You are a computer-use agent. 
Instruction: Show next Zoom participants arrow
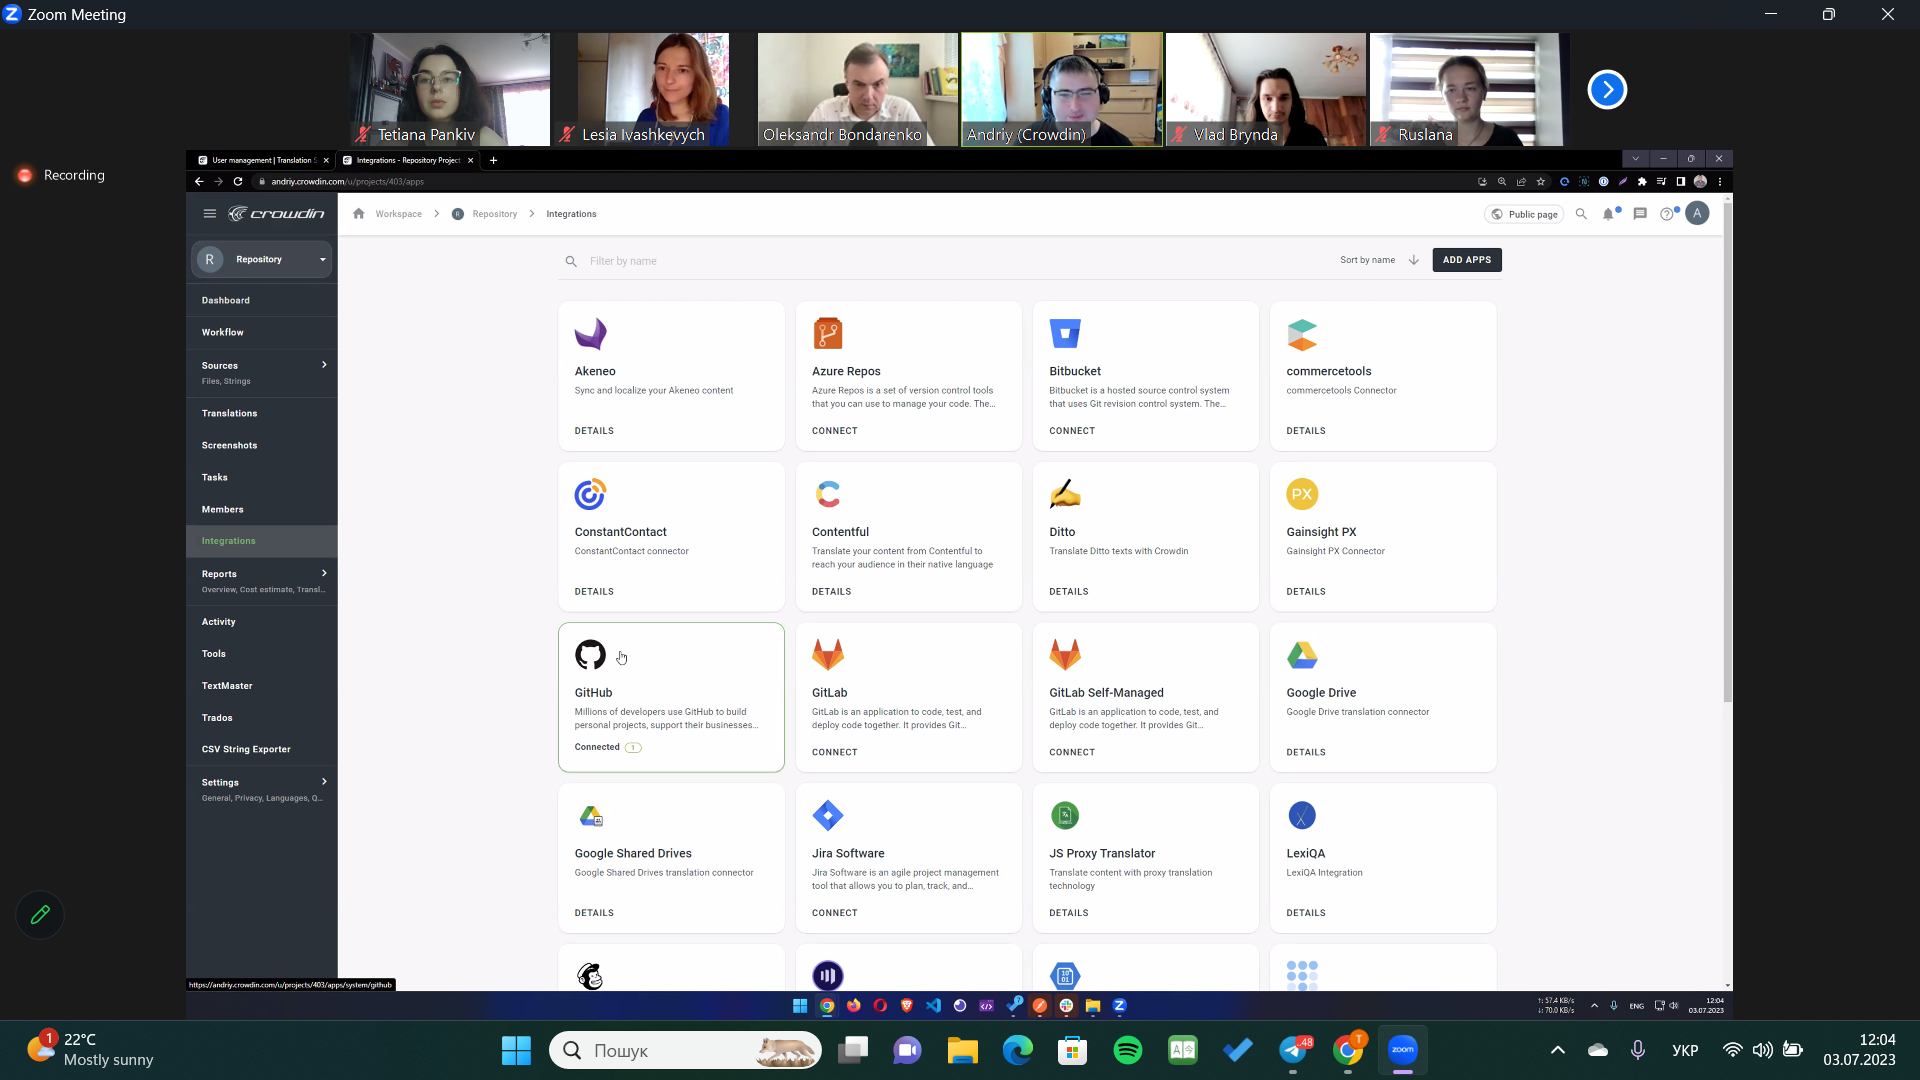(1607, 90)
